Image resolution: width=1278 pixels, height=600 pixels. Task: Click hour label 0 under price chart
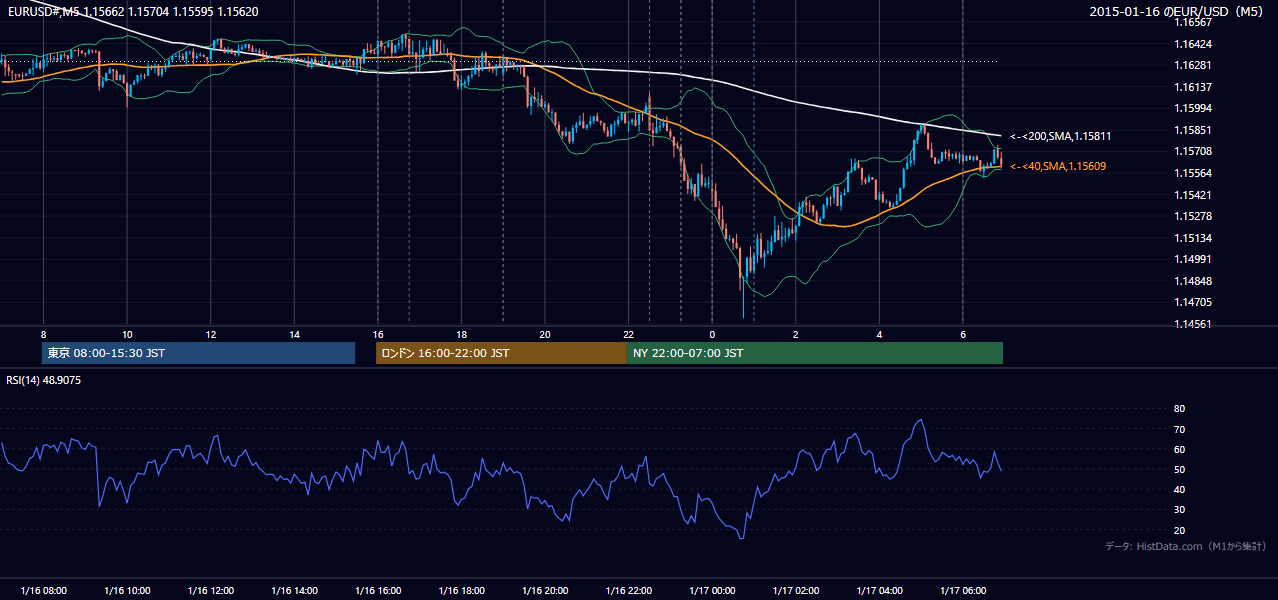click(x=712, y=334)
